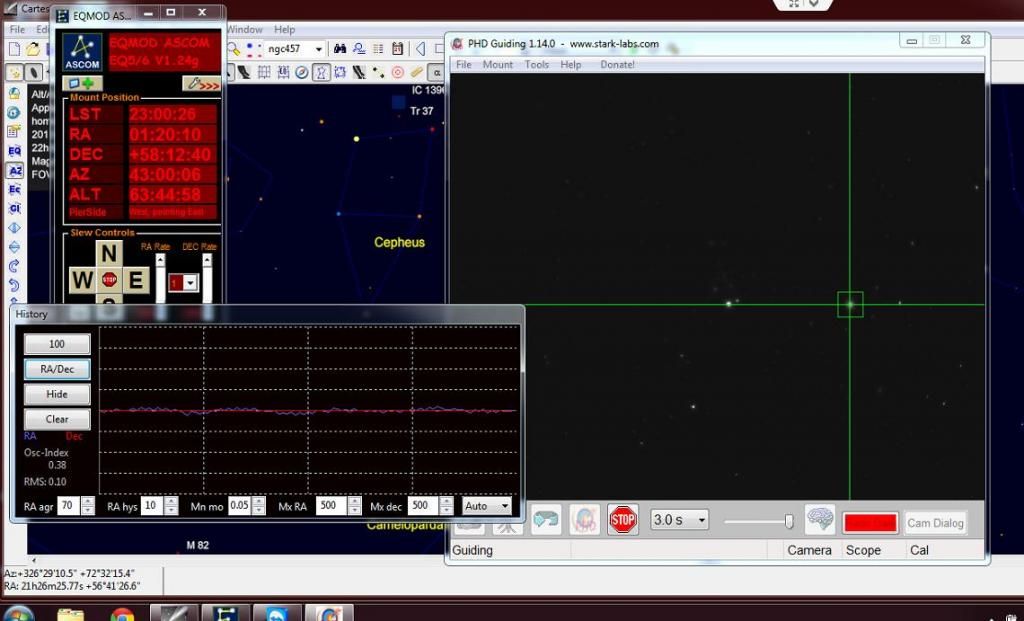The image size is (1024, 621).
Task: Click the PHD guide target icon
Action: click(584, 520)
